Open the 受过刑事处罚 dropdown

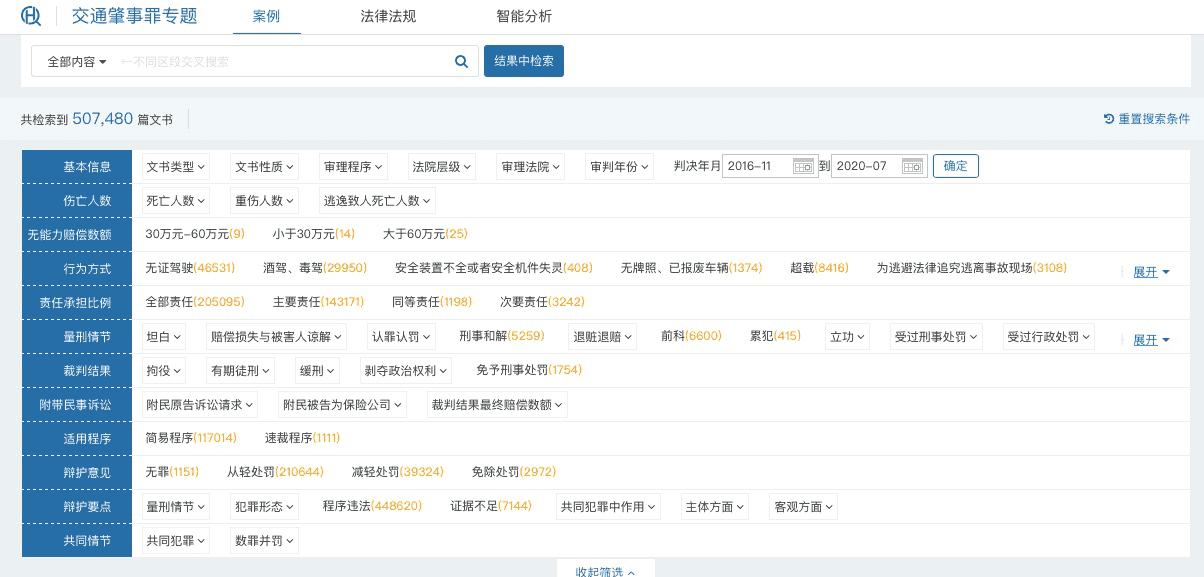click(x=937, y=337)
